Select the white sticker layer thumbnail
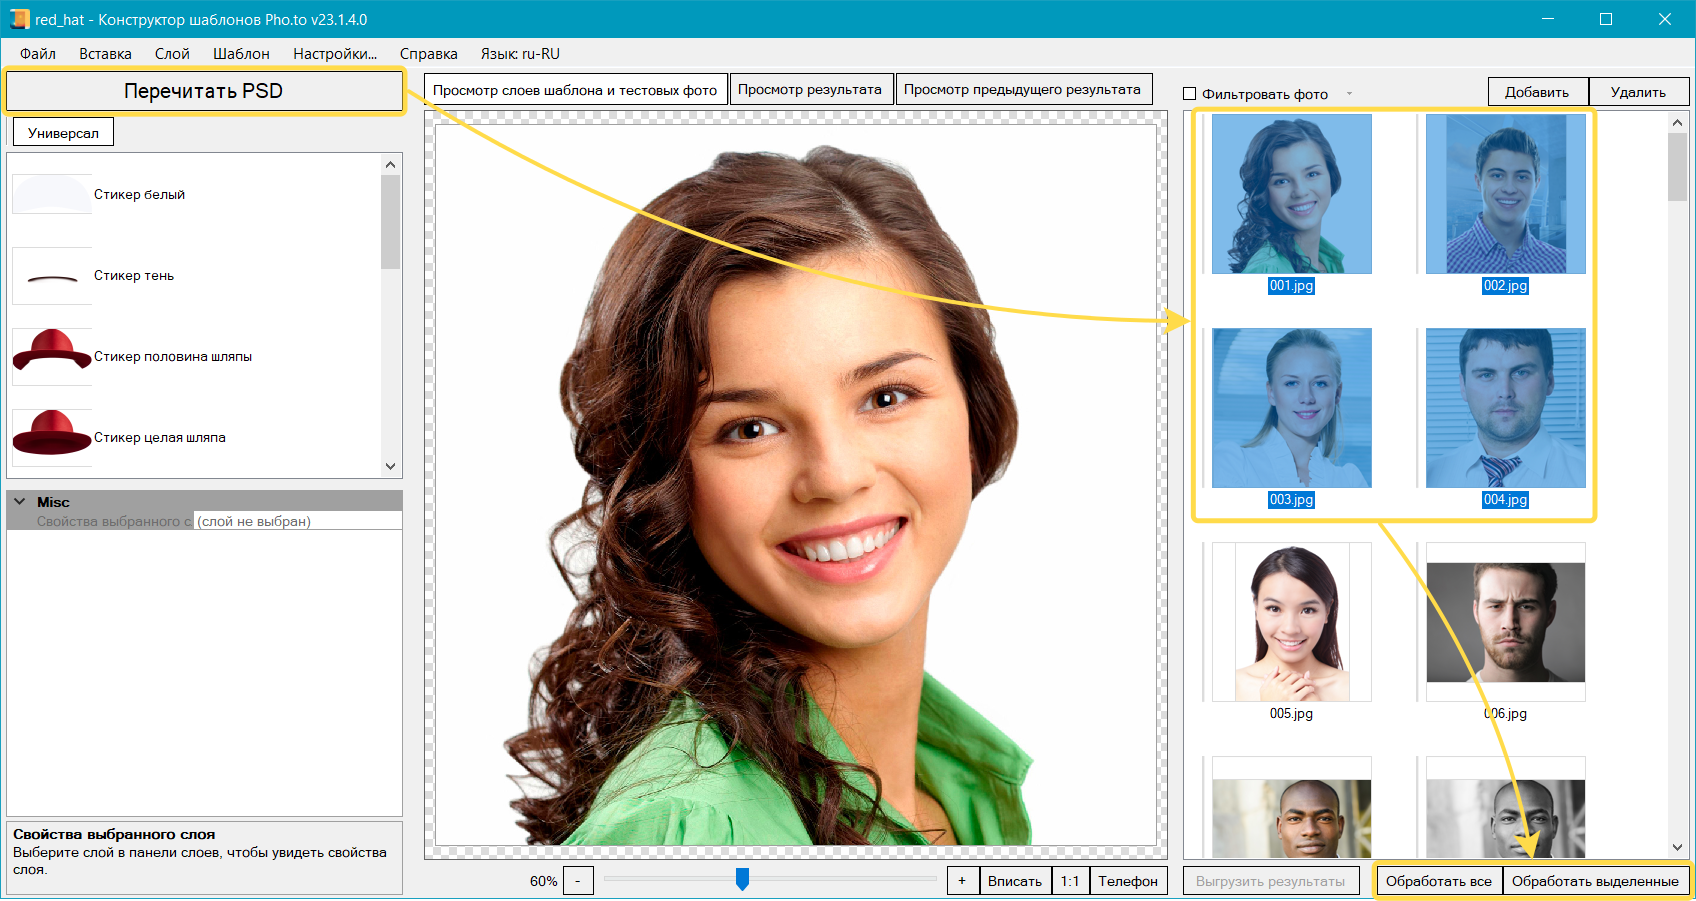The image size is (1696, 901). [x=52, y=194]
